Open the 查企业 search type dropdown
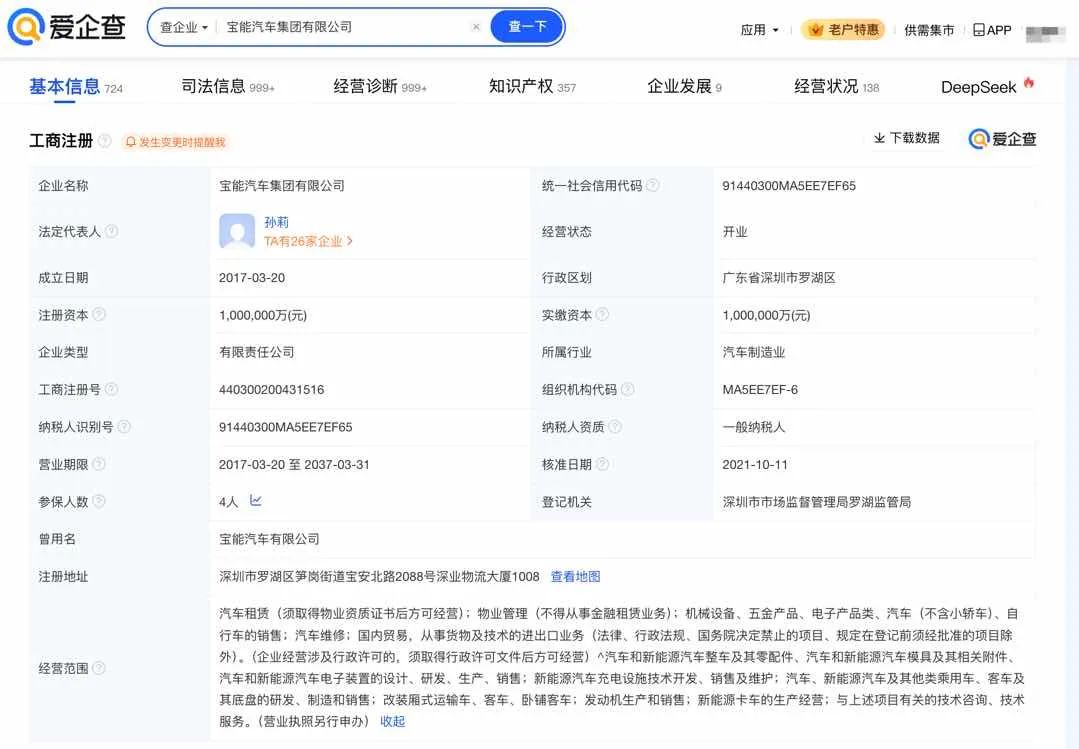 [x=184, y=28]
